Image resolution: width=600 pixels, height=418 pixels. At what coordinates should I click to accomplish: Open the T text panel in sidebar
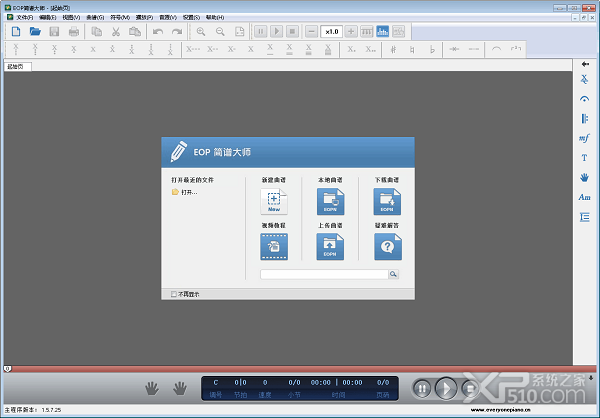click(585, 158)
